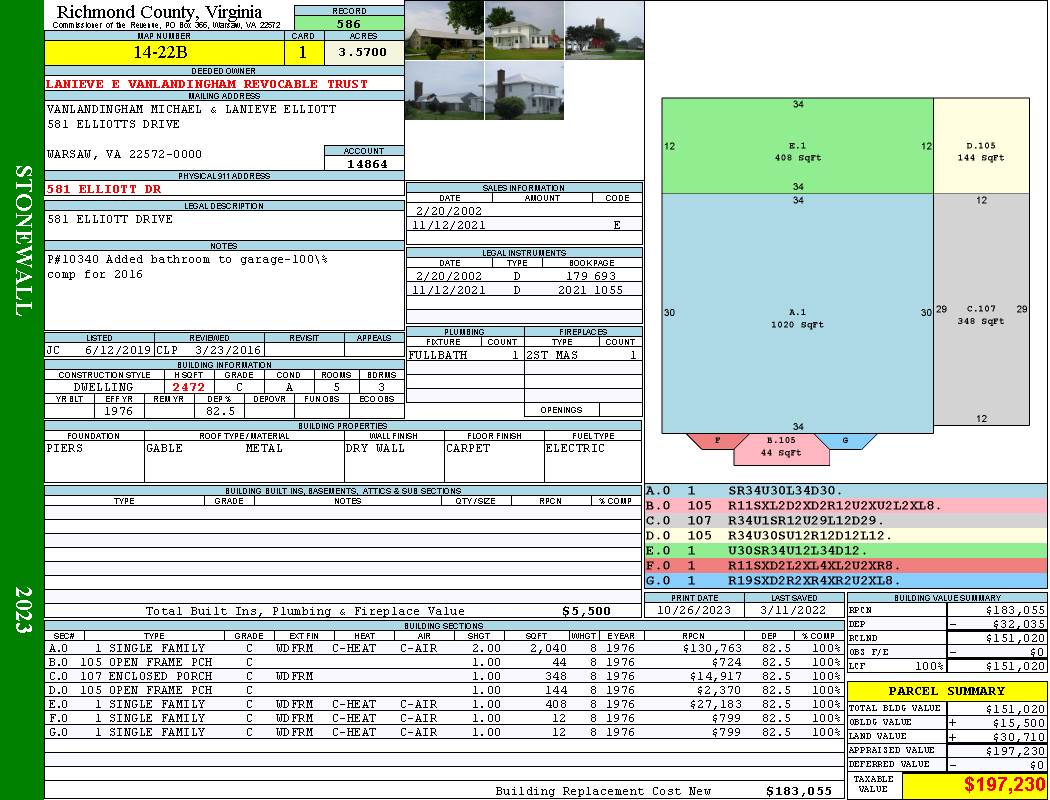This screenshot has height=800, width=1050.
Task: Click the blue G.0 sketch code row
Action: click(846, 580)
